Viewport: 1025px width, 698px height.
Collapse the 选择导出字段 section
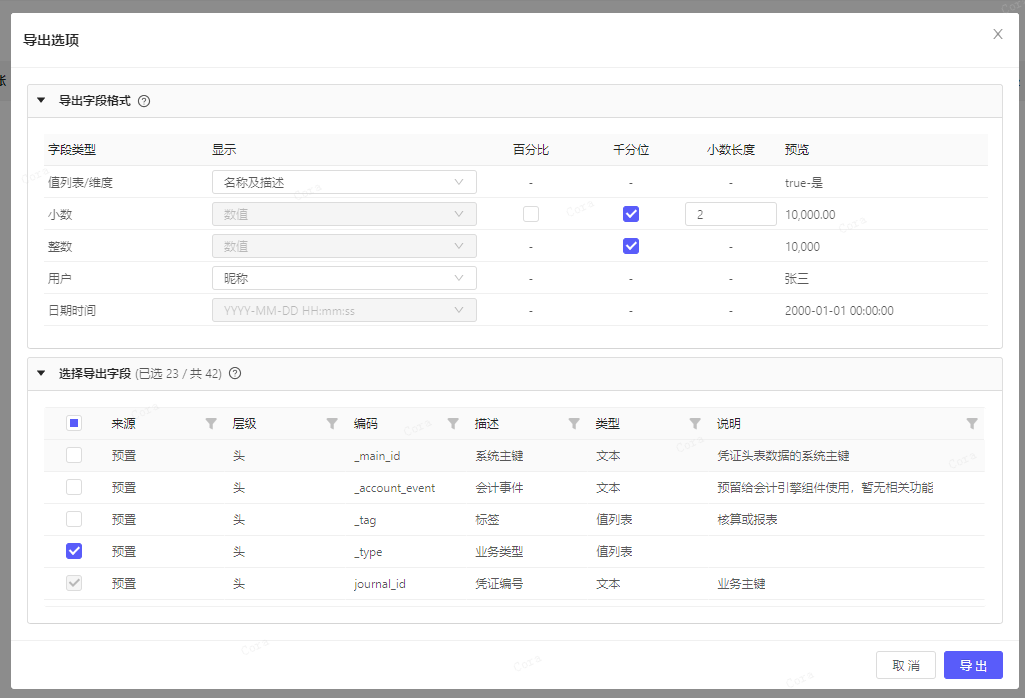coord(41,373)
